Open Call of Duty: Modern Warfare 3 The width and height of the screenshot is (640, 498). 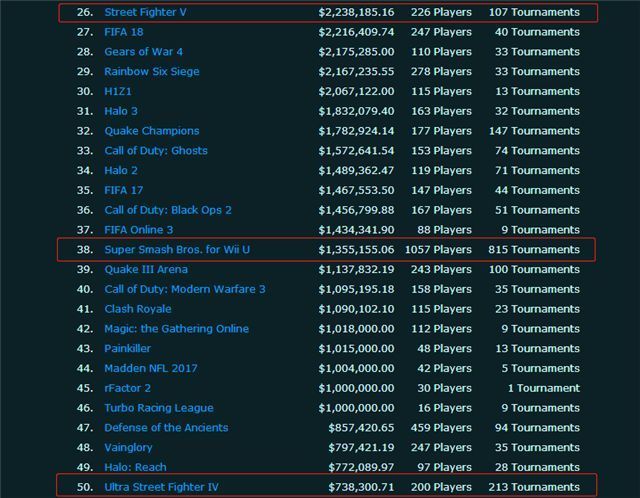[x=185, y=289]
